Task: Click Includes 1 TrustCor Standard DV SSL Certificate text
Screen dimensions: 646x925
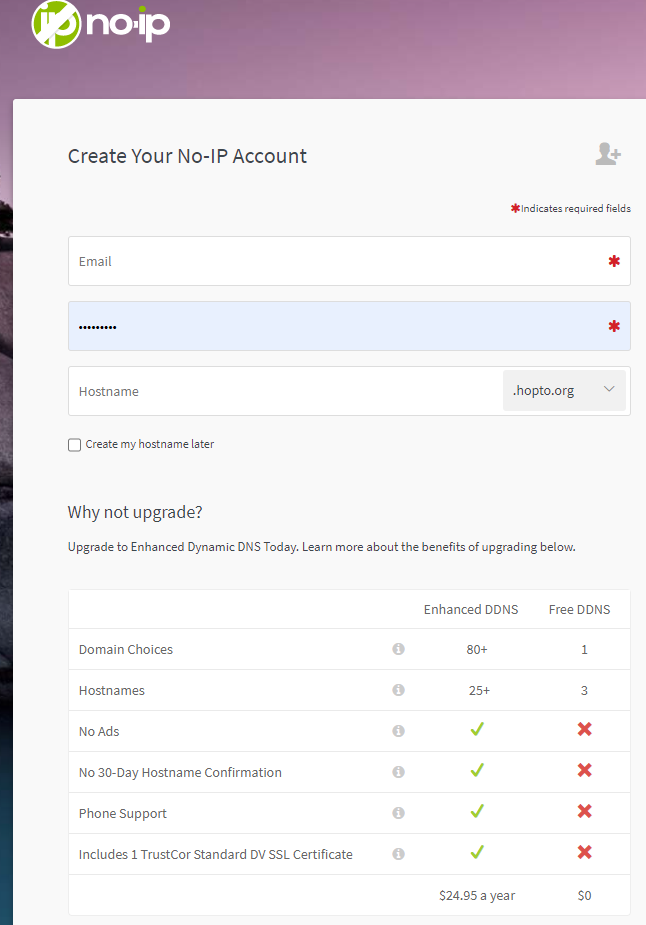Action: click(215, 854)
